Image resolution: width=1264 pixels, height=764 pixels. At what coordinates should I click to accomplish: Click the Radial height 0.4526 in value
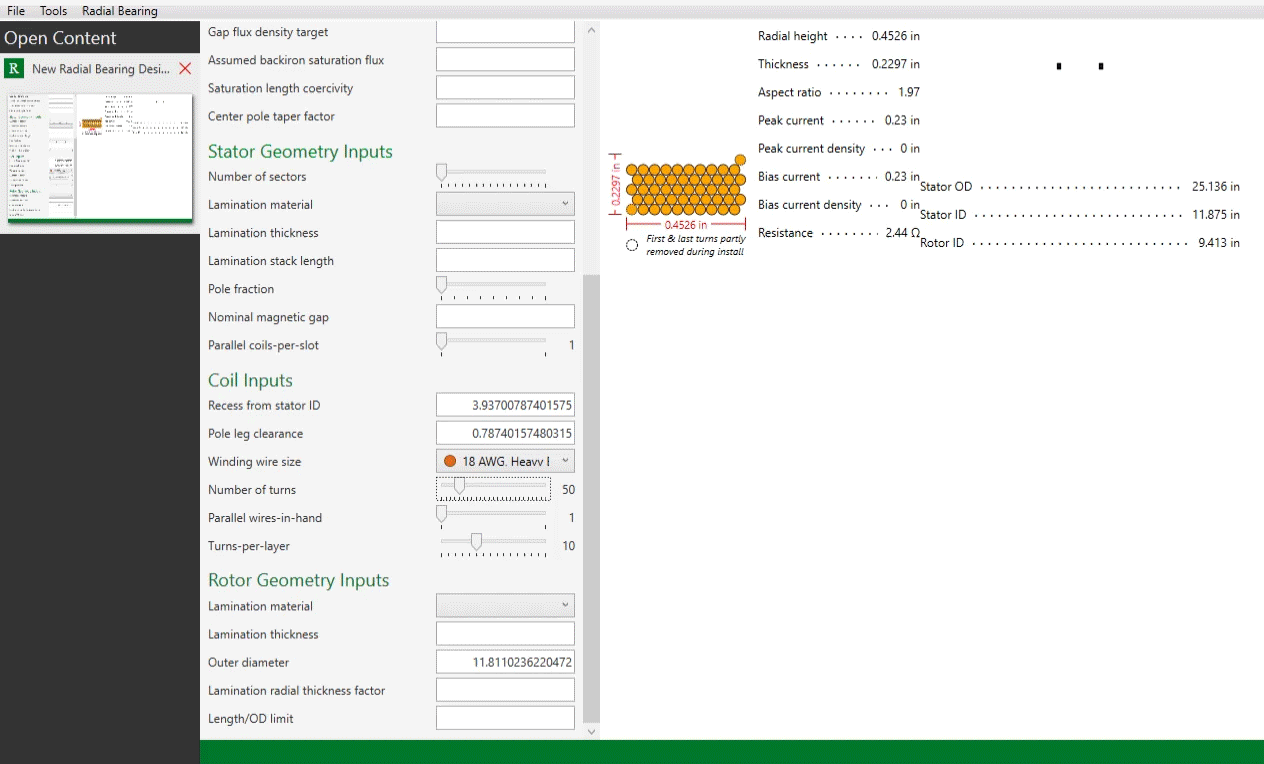tap(896, 36)
